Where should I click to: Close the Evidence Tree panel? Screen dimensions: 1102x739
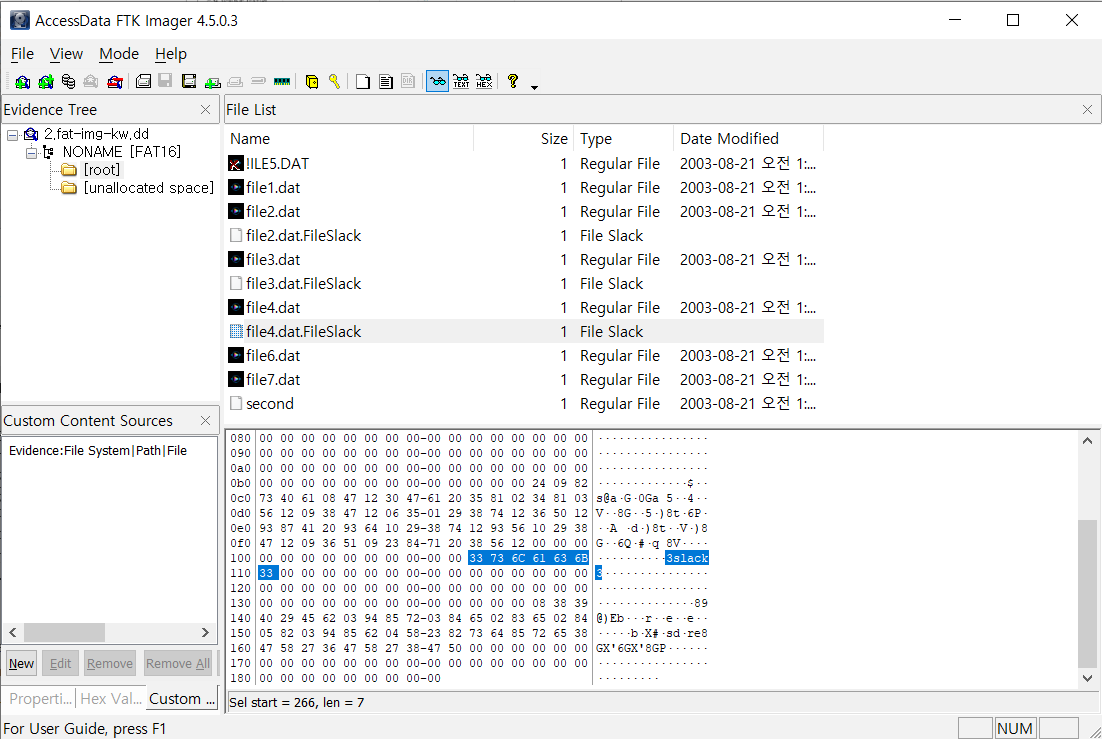[205, 110]
